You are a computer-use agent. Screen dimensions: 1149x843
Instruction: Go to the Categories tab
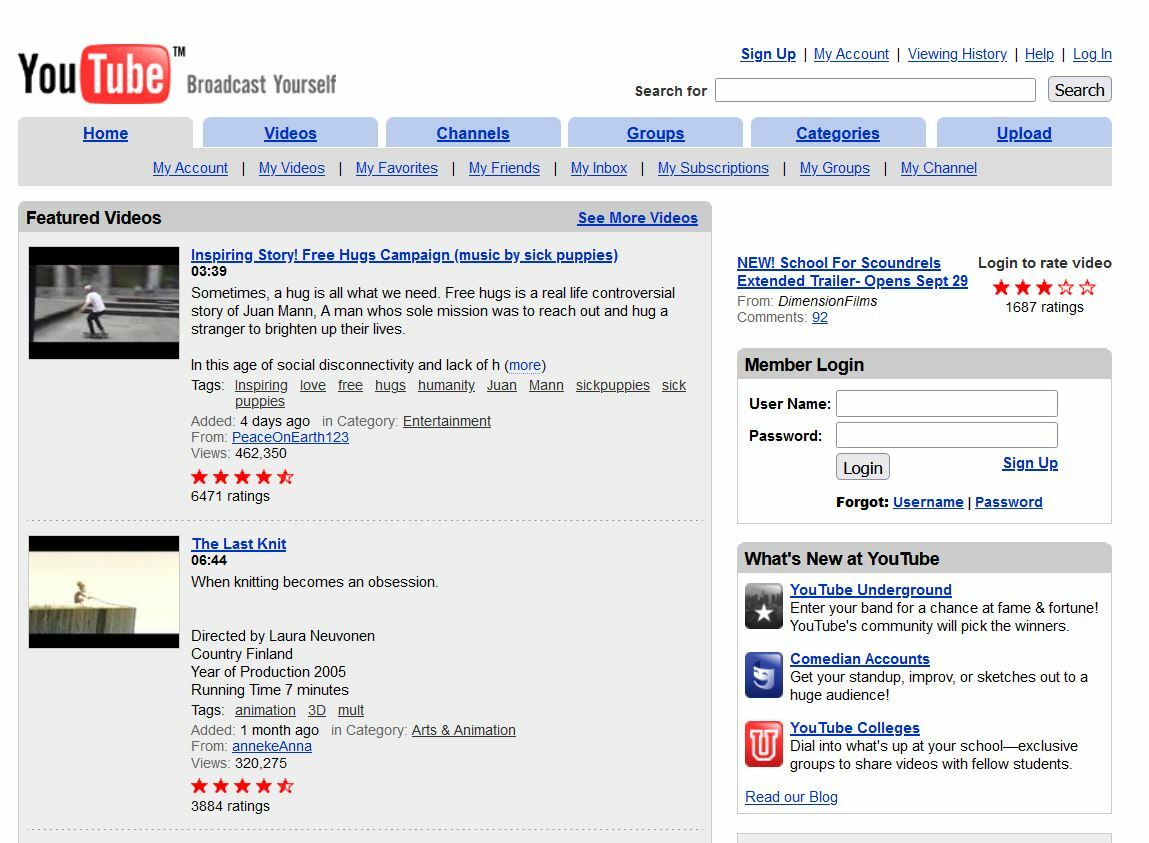(838, 133)
